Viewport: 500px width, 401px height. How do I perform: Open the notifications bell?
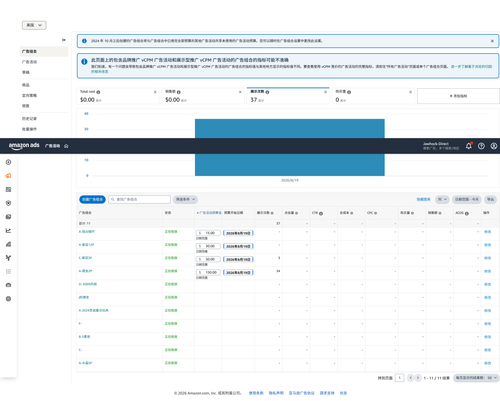pos(469,146)
